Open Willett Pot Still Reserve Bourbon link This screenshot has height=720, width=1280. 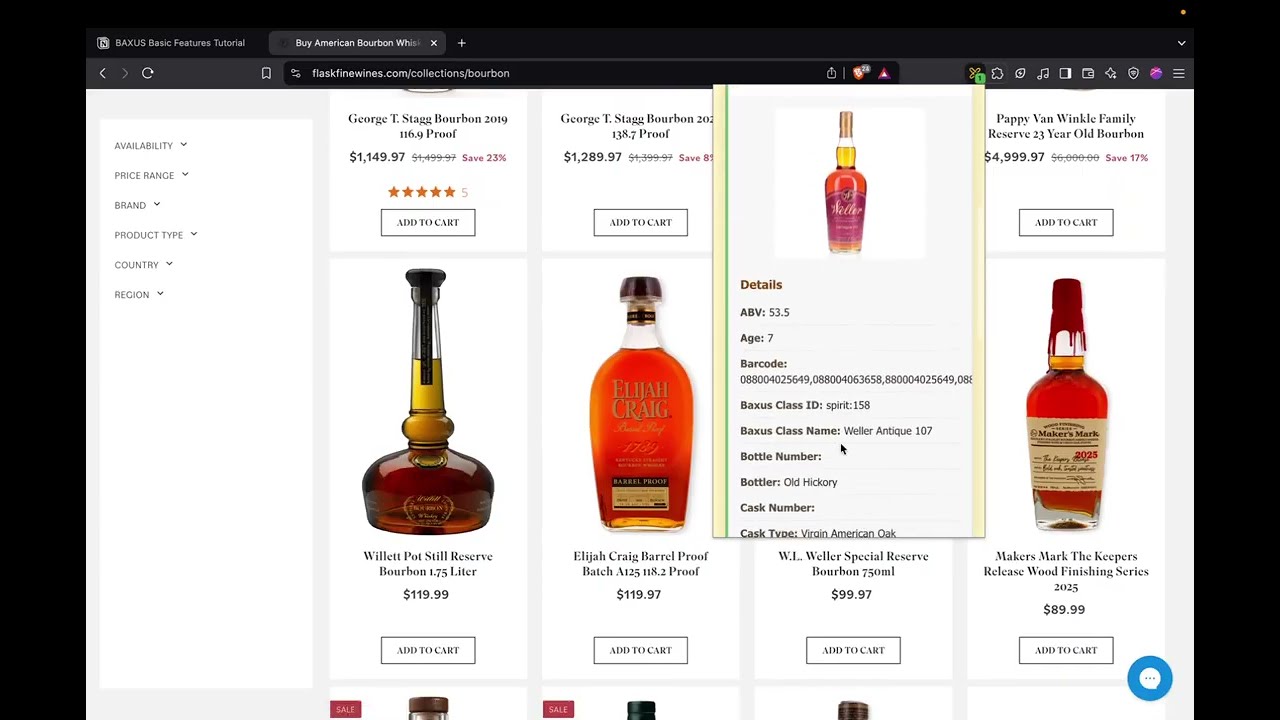[x=428, y=564]
